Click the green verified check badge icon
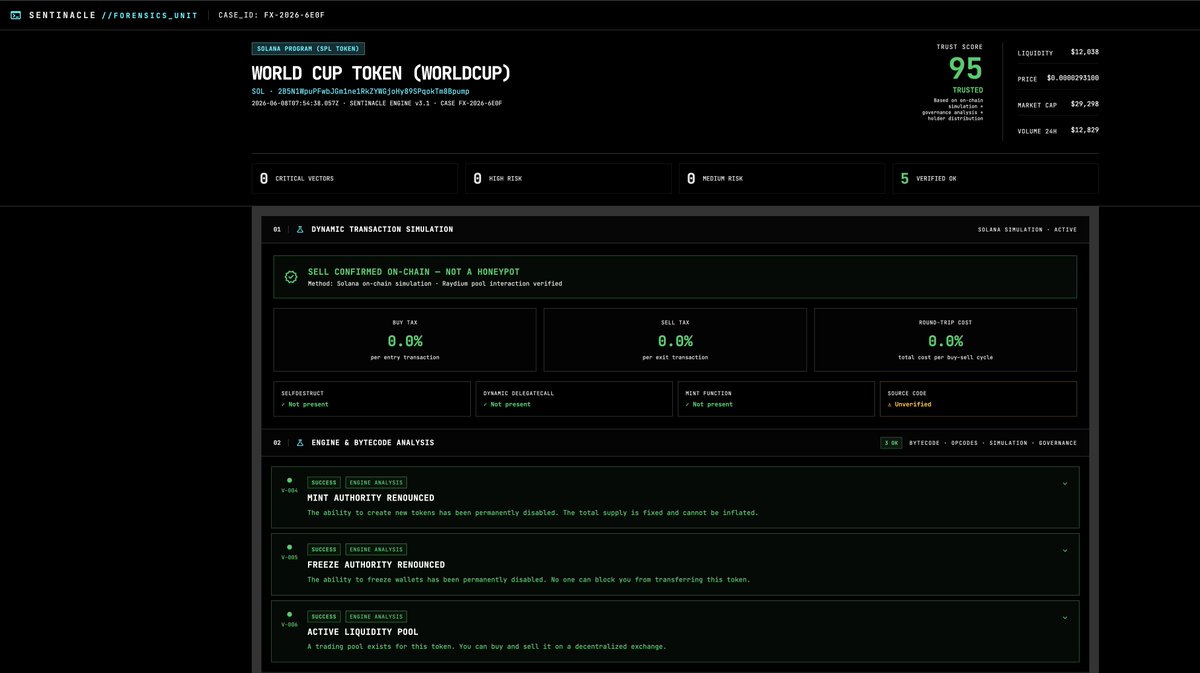Image resolution: width=1200 pixels, height=673 pixels. (291, 277)
